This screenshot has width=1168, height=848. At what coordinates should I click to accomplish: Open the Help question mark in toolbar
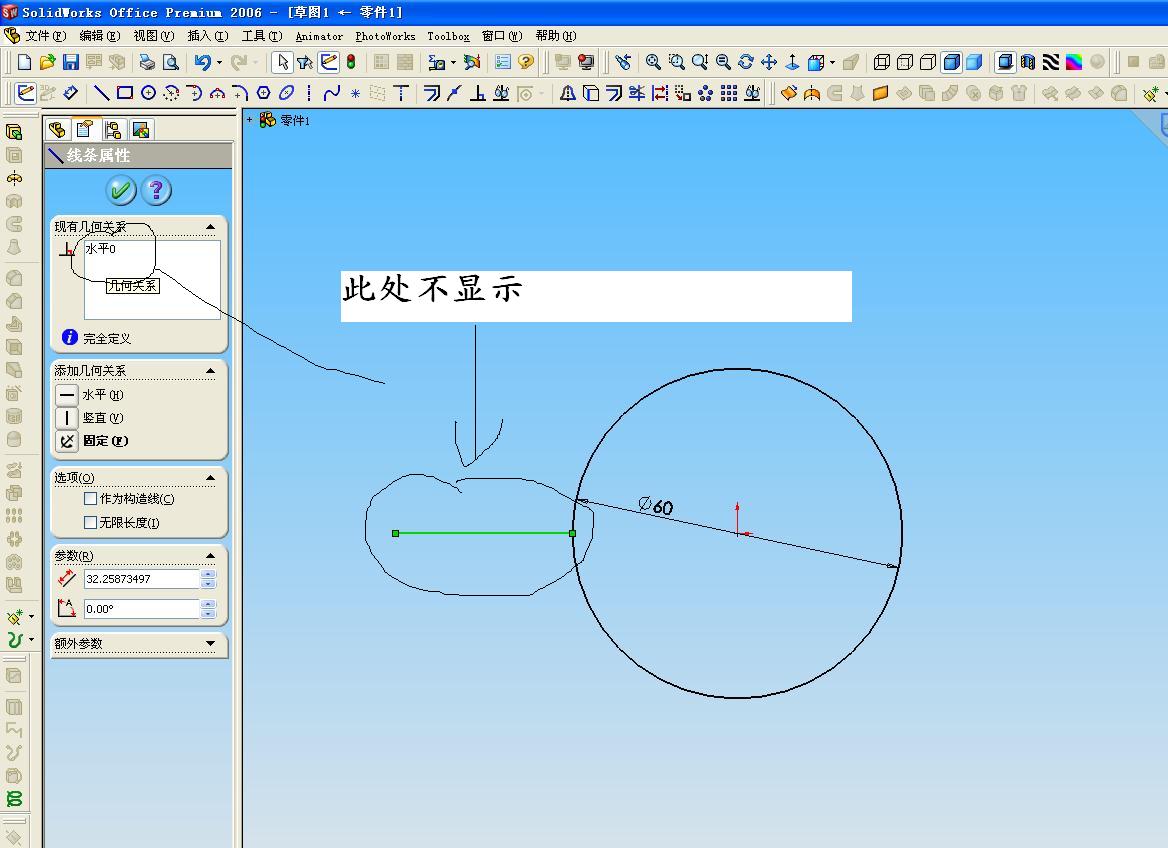(526, 63)
